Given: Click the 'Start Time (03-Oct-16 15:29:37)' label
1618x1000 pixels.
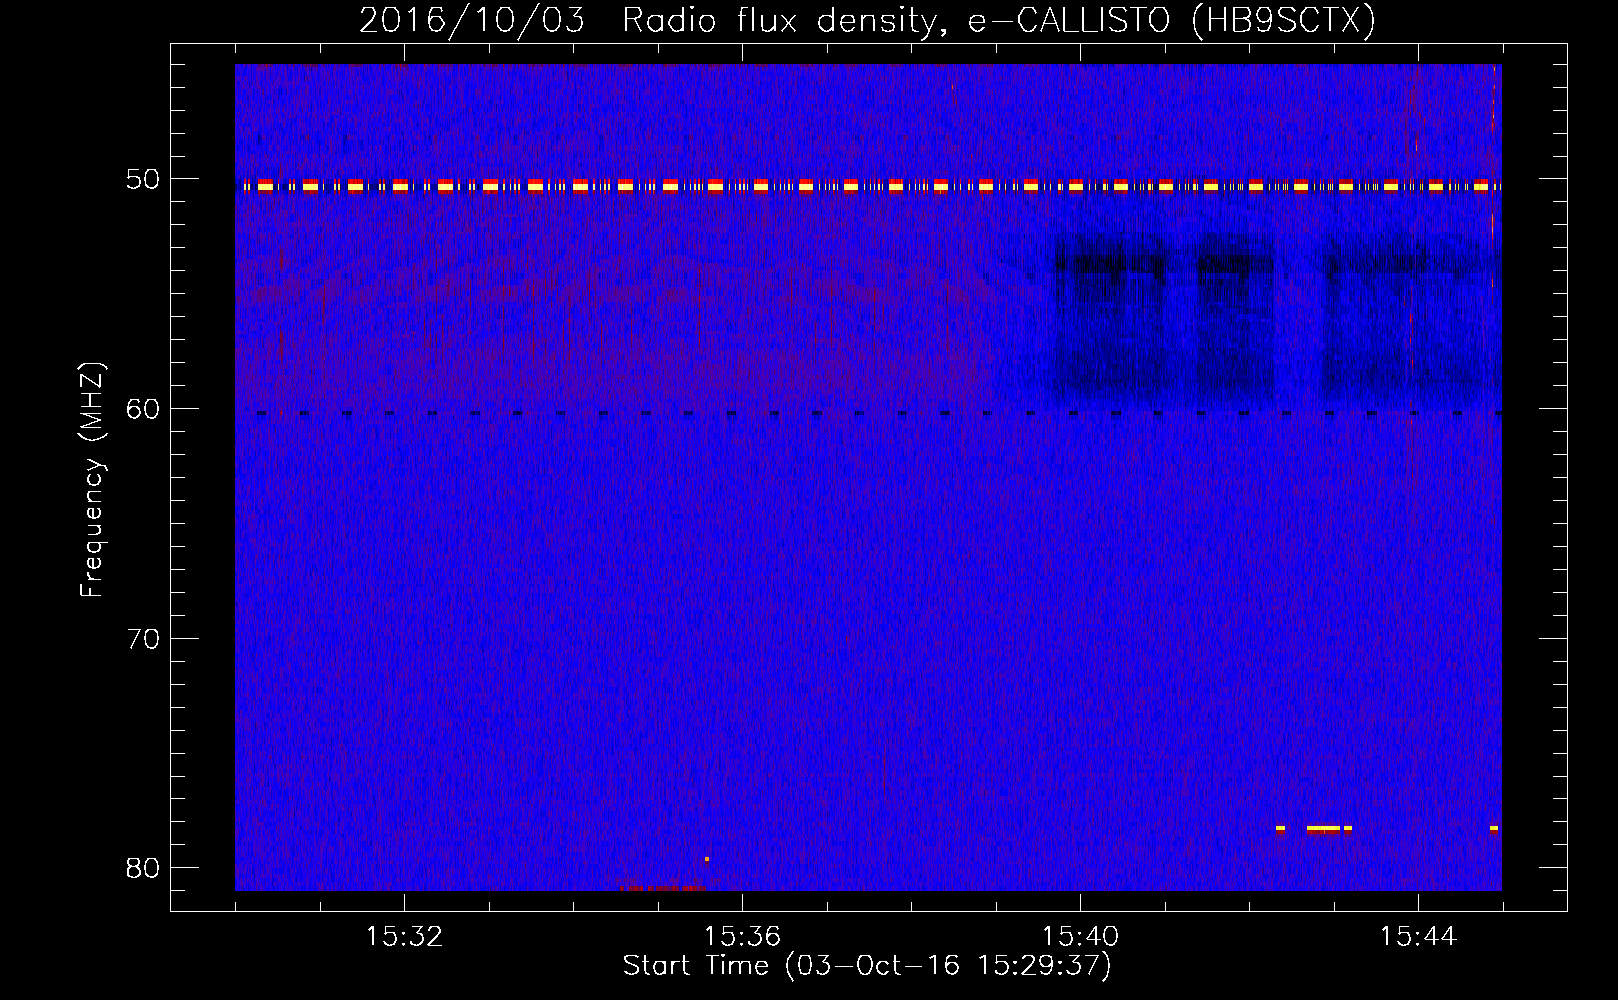Looking at the screenshot, I should point(867,966).
